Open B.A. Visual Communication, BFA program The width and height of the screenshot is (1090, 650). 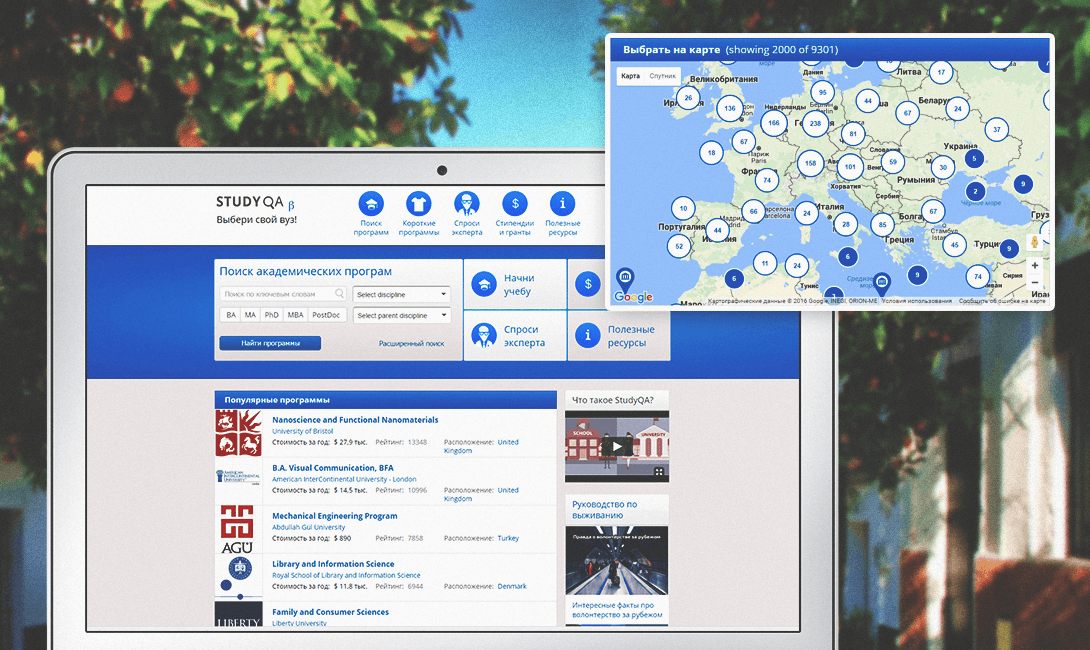click(332, 468)
